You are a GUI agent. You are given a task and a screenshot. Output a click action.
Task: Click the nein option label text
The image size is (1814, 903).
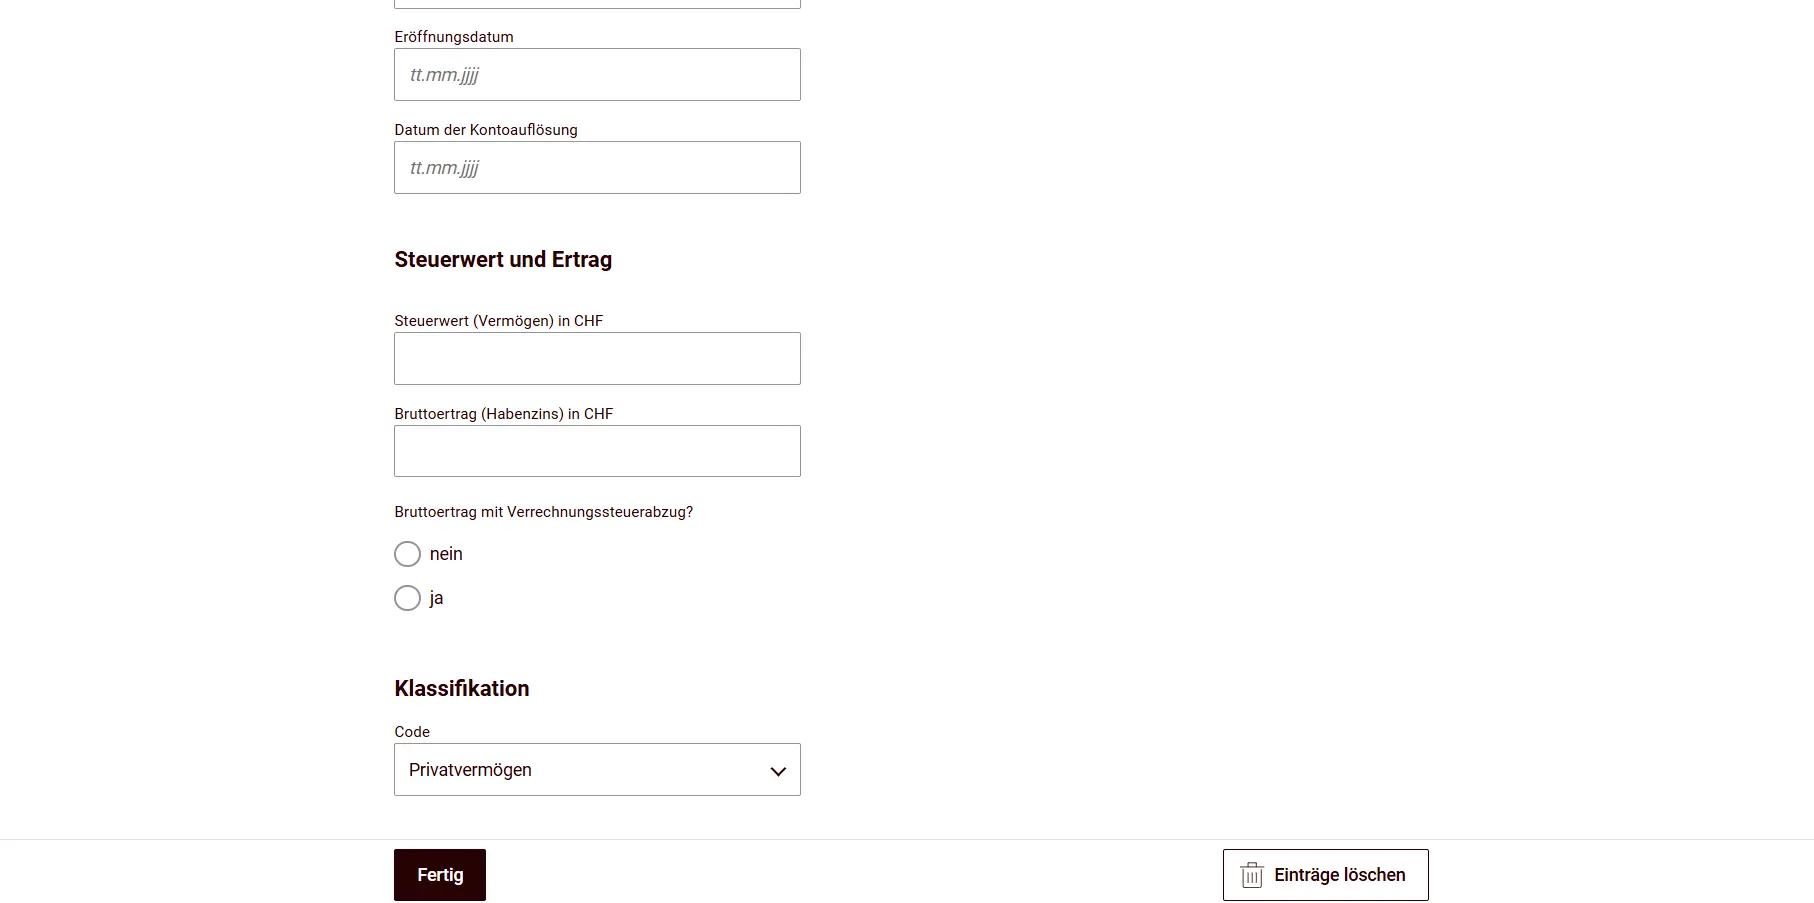tap(446, 553)
